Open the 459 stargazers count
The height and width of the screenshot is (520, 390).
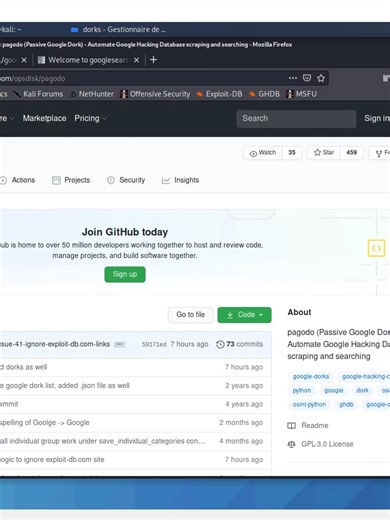point(351,153)
